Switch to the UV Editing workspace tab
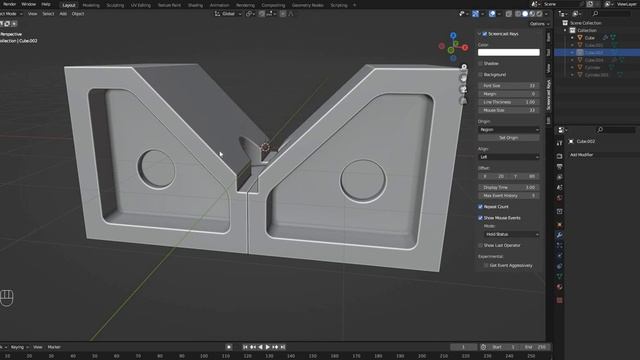Screen dimensions: 640x360 (141, 5)
